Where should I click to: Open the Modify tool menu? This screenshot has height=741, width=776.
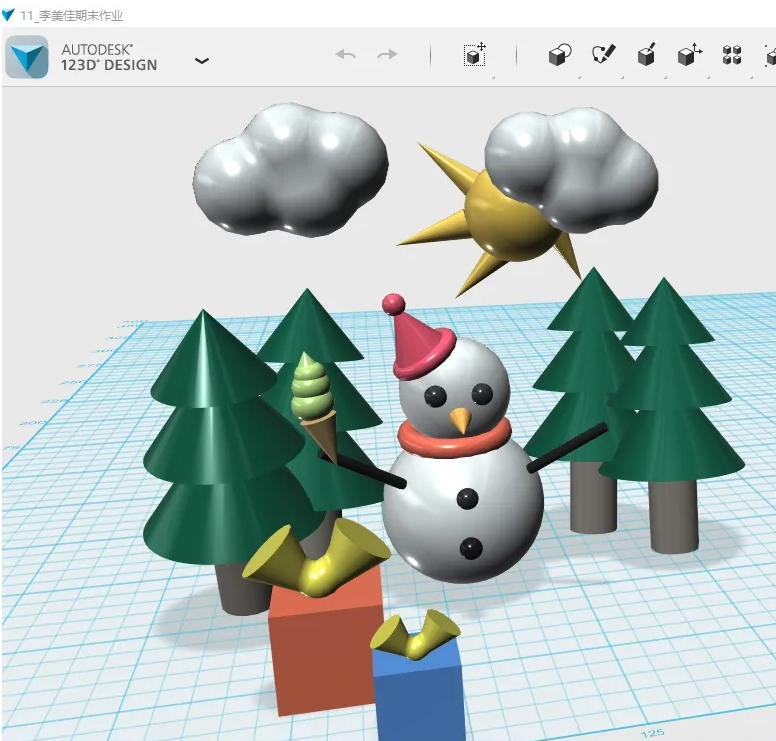[x=689, y=55]
